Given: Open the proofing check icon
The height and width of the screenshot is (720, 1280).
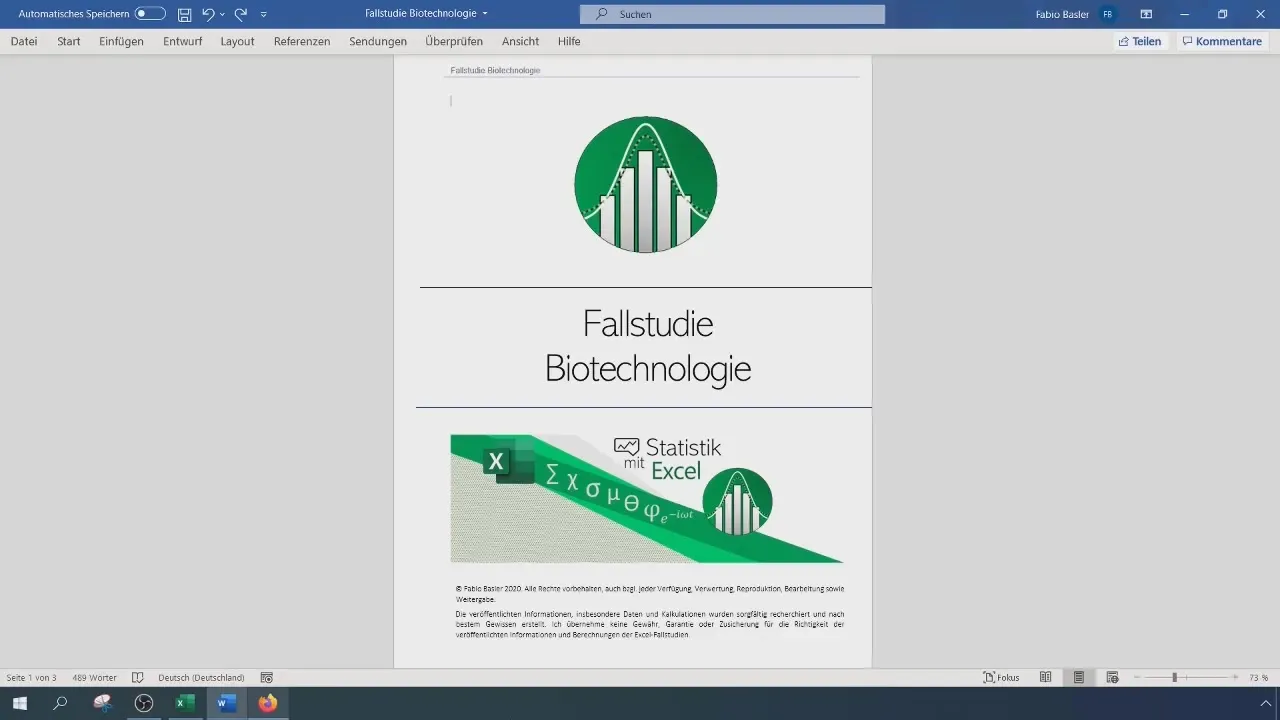Looking at the screenshot, I should pyautogui.click(x=138, y=677).
